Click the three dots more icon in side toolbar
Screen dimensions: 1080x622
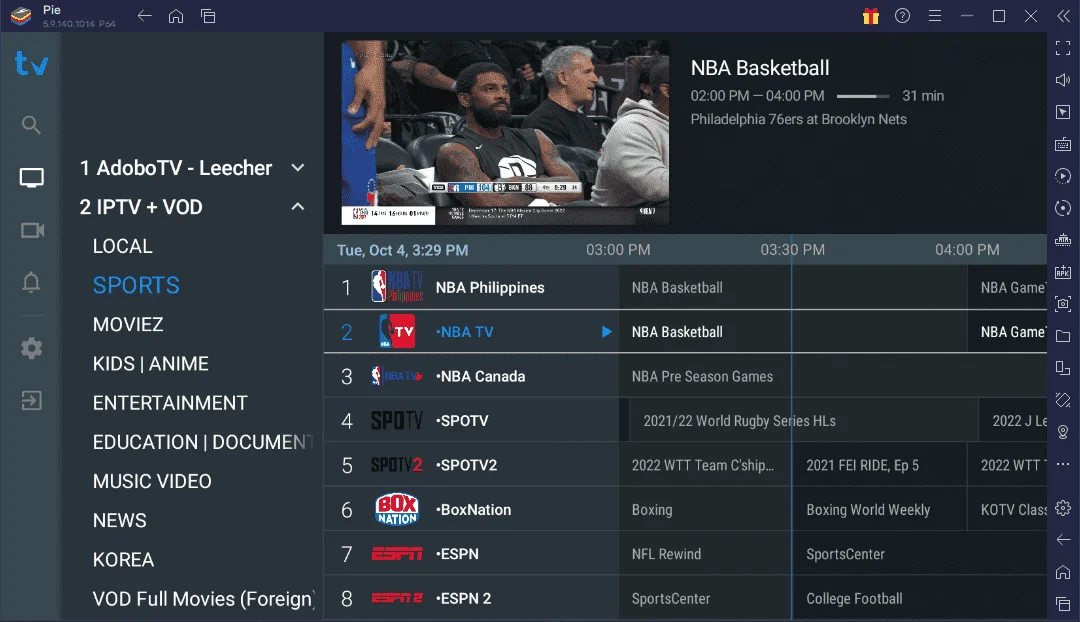click(x=1063, y=464)
